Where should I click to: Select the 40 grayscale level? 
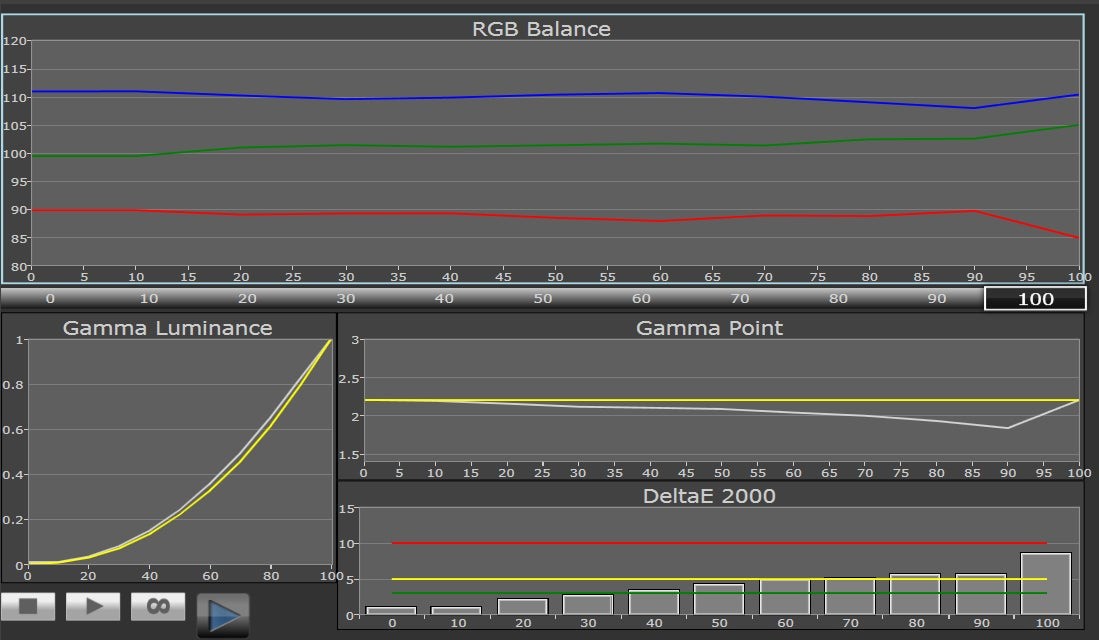click(x=444, y=299)
